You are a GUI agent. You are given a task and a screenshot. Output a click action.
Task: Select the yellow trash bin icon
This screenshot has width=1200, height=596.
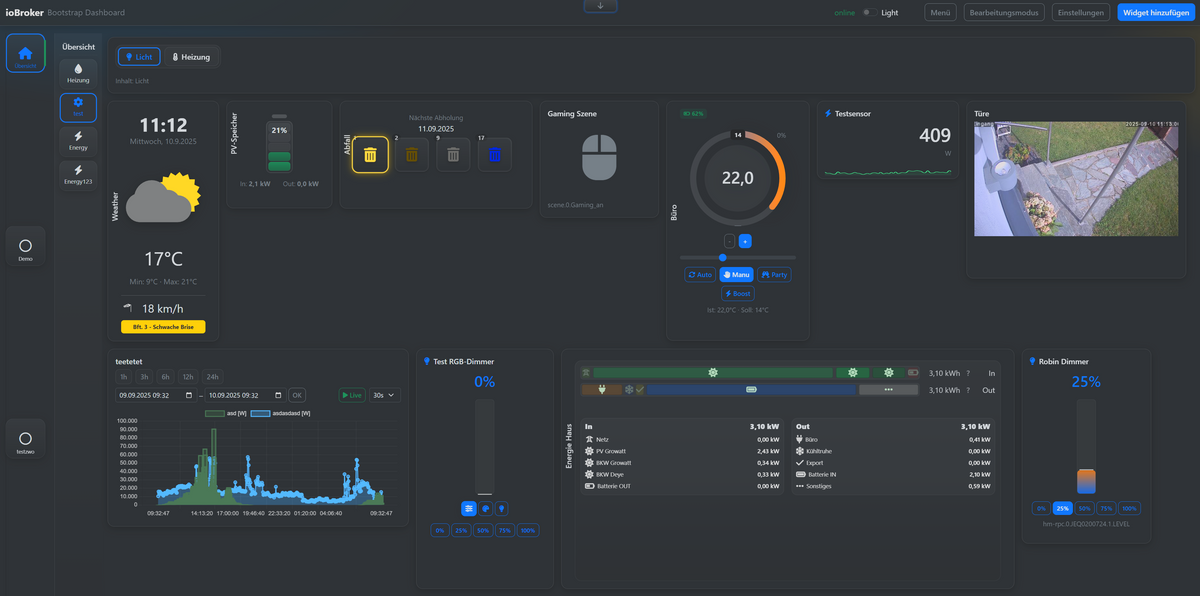370,154
